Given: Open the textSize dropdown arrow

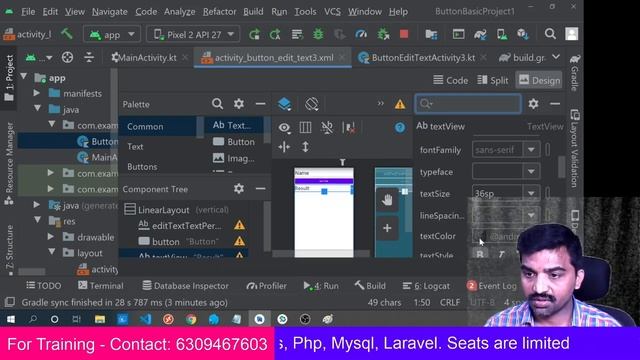Looking at the screenshot, I should (531, 193).
